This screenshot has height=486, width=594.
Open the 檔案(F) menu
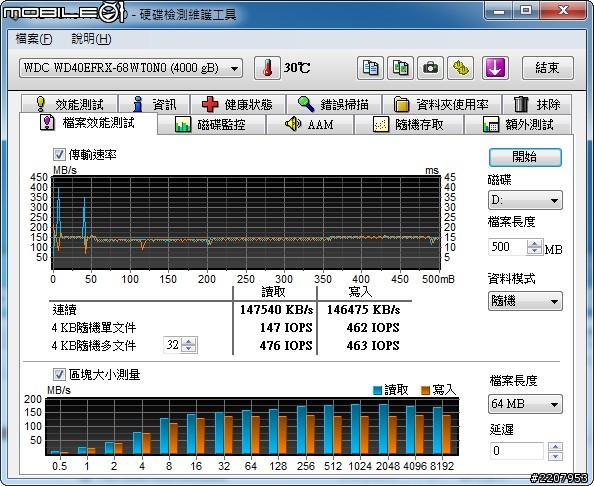tap(34, 39)
